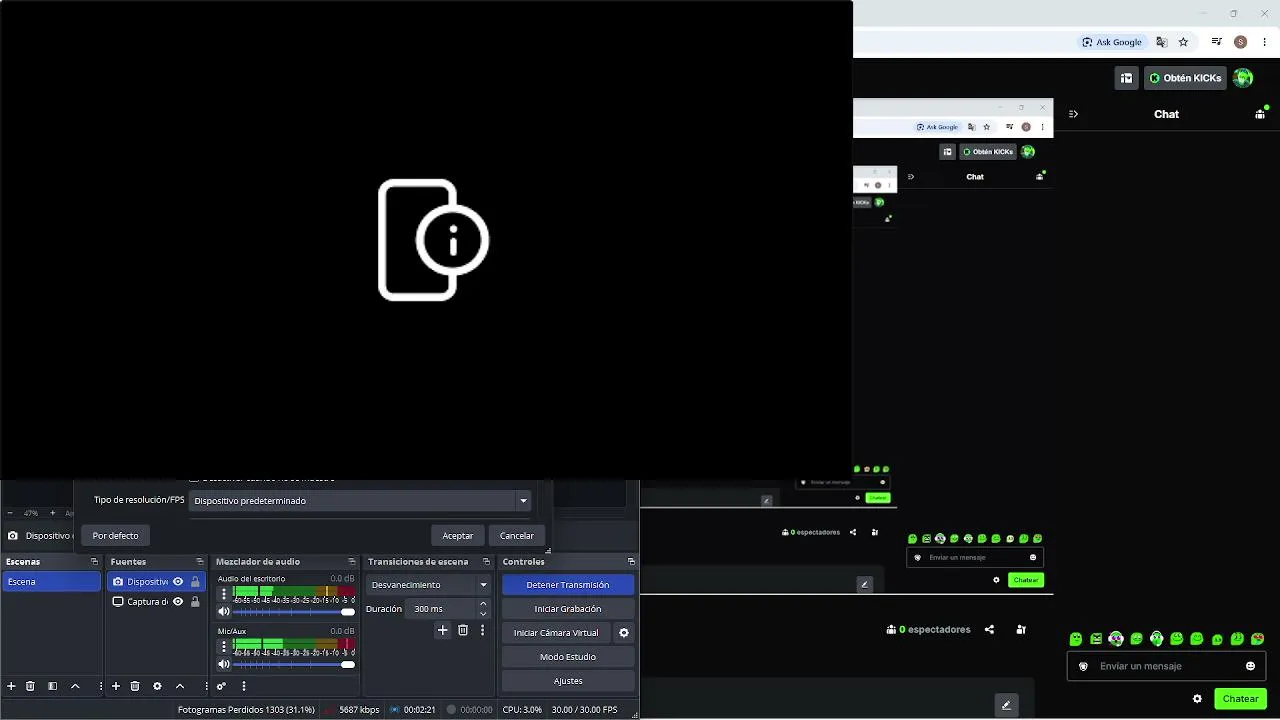Move scene up with the Escenas arrow
This screenshot has width=1280, height=720.
75,686
